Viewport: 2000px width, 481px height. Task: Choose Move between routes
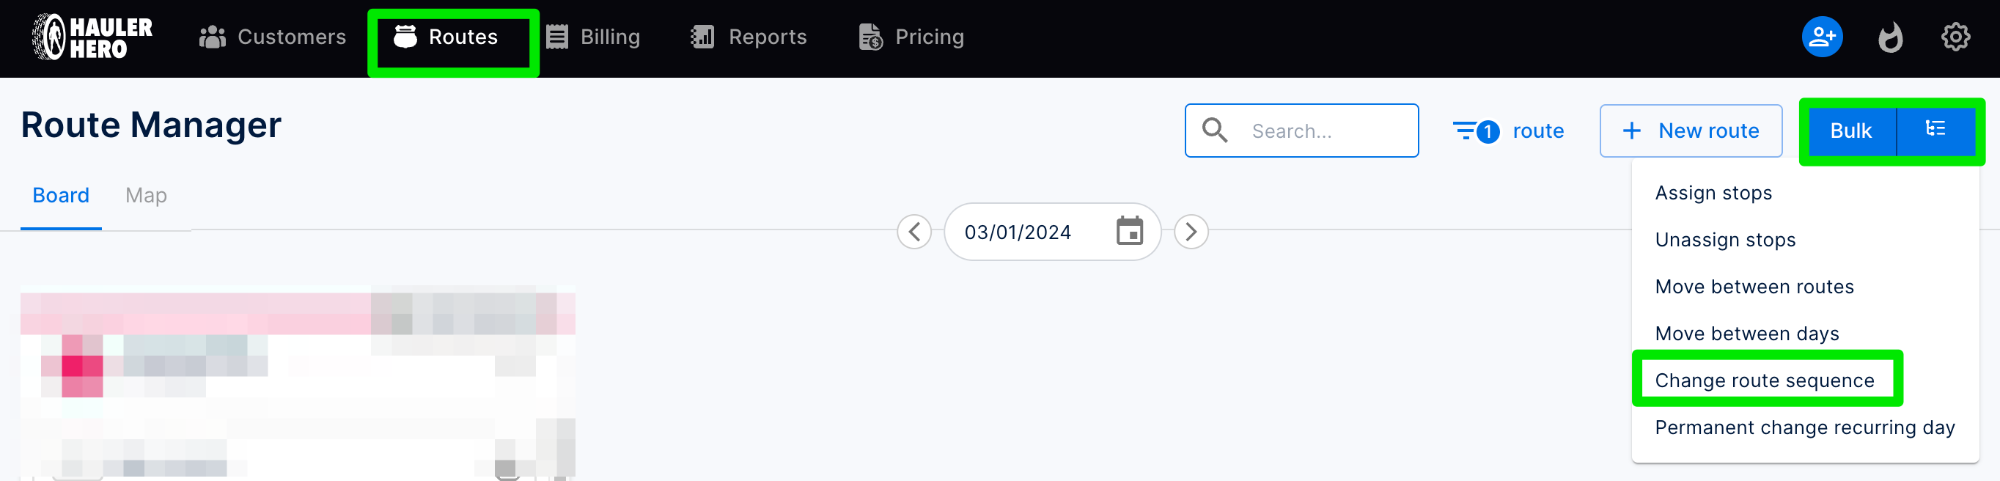[1754, 287]
